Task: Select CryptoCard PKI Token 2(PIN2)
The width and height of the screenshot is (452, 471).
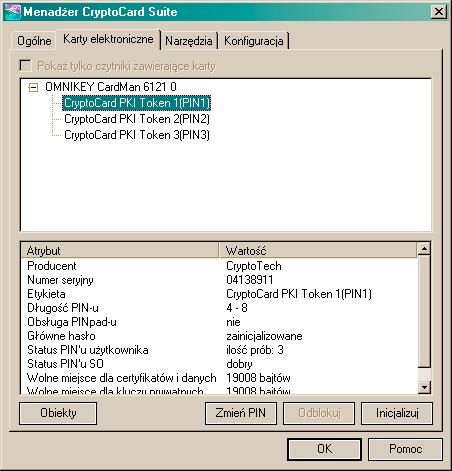Action: 137,119
